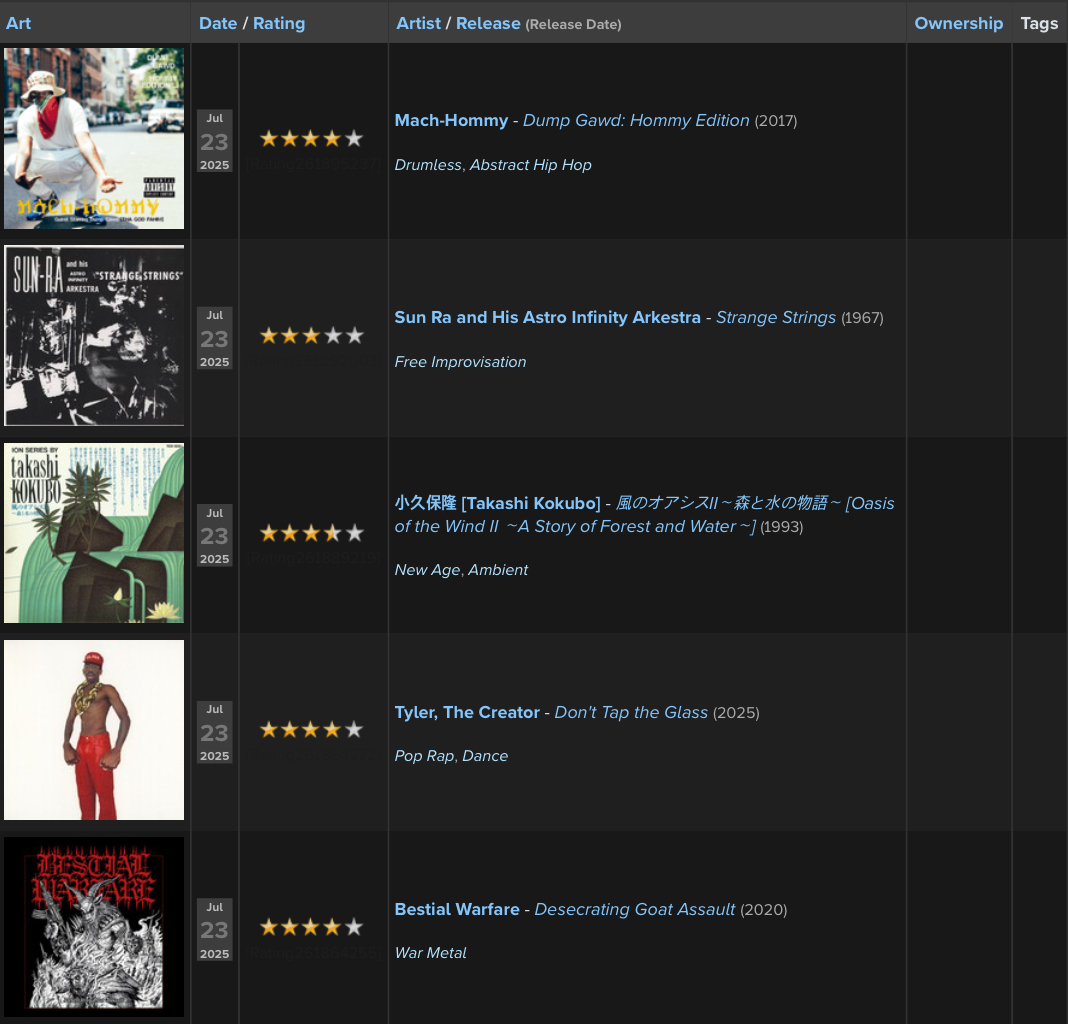
Task: Open the Mach-Hommy artist page
Action: tap(451, 121)
